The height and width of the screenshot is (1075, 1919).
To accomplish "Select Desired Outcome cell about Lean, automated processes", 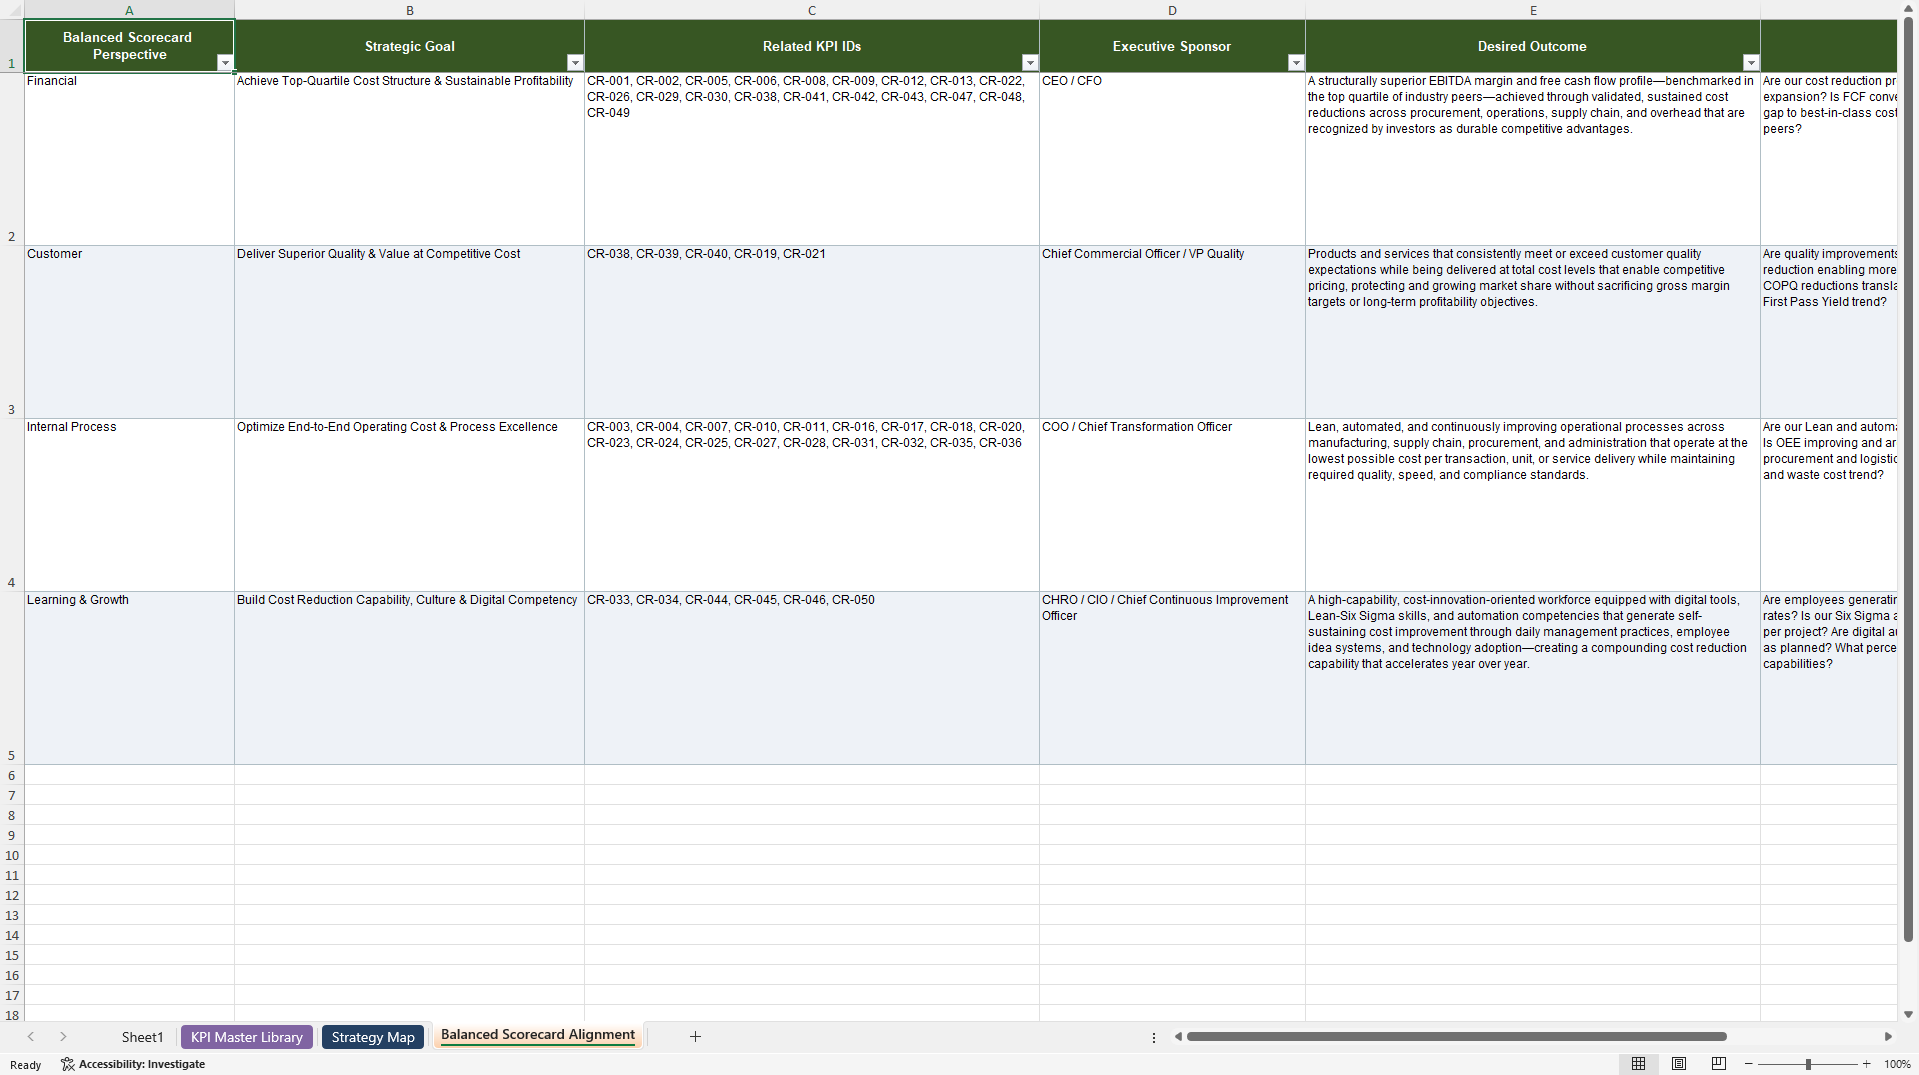I will tap(1533, 505).
